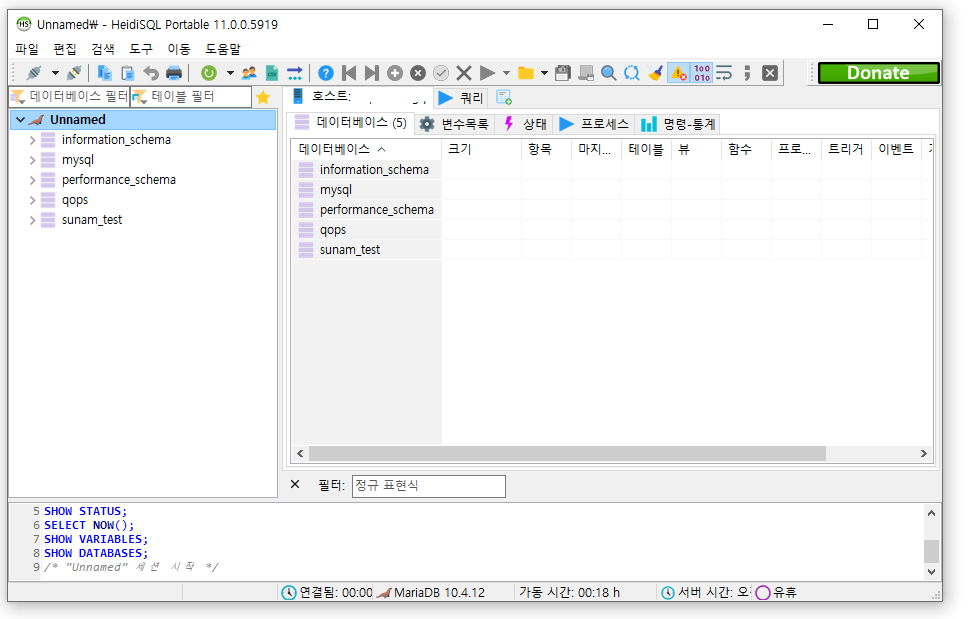Click the load SQL file folder icon

[526, 73]
